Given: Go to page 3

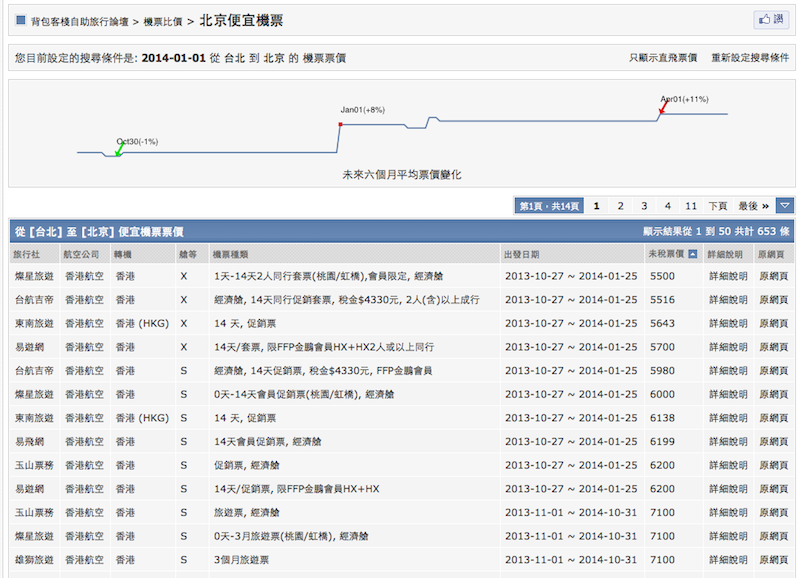Looking at the screenshot, I should tap(644, 206).
